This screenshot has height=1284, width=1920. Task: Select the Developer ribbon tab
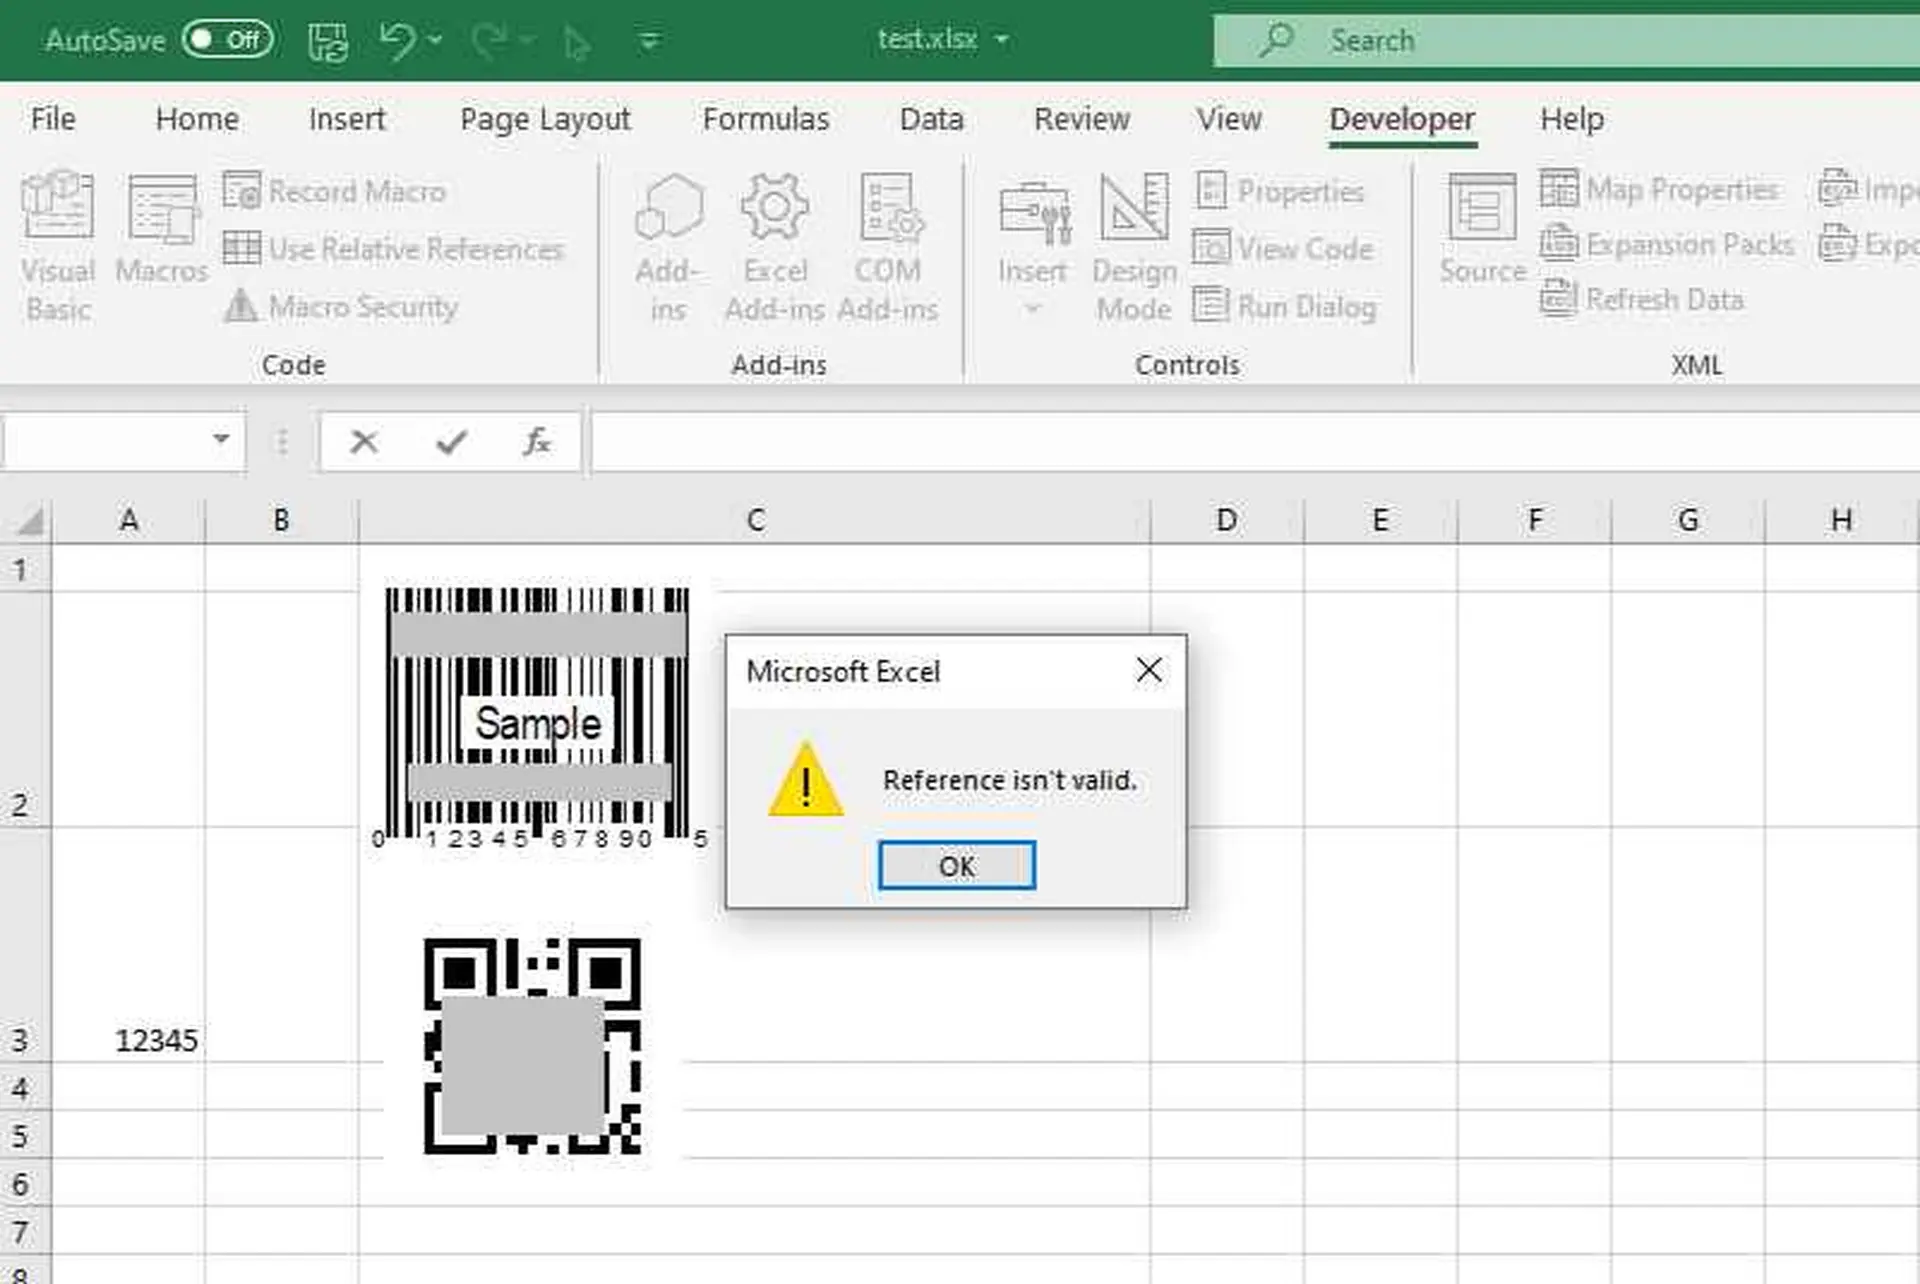click(1402, 119)
